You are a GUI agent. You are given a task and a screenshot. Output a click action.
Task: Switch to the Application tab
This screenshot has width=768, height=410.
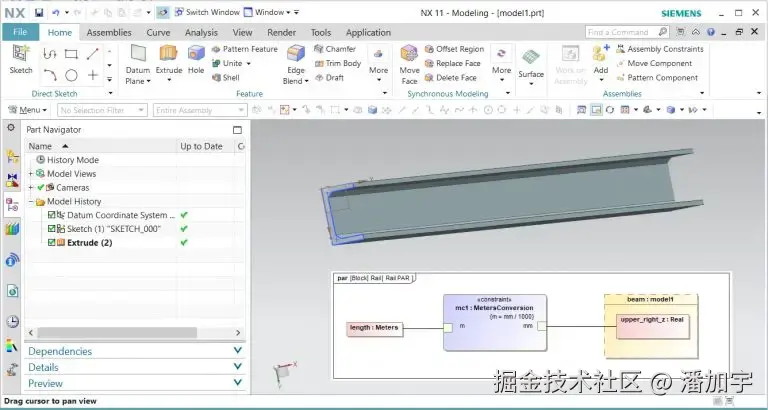(368, 33)
